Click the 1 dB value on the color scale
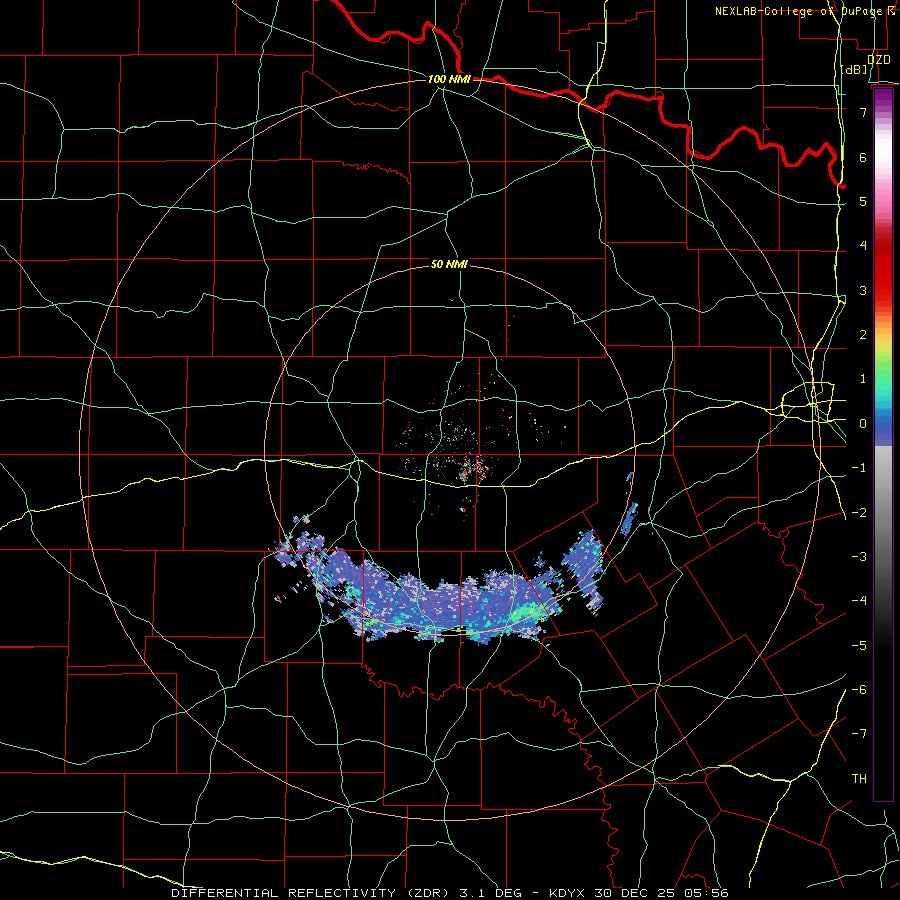The height and width of the screenshot is (900, 900). click(863, 379)
